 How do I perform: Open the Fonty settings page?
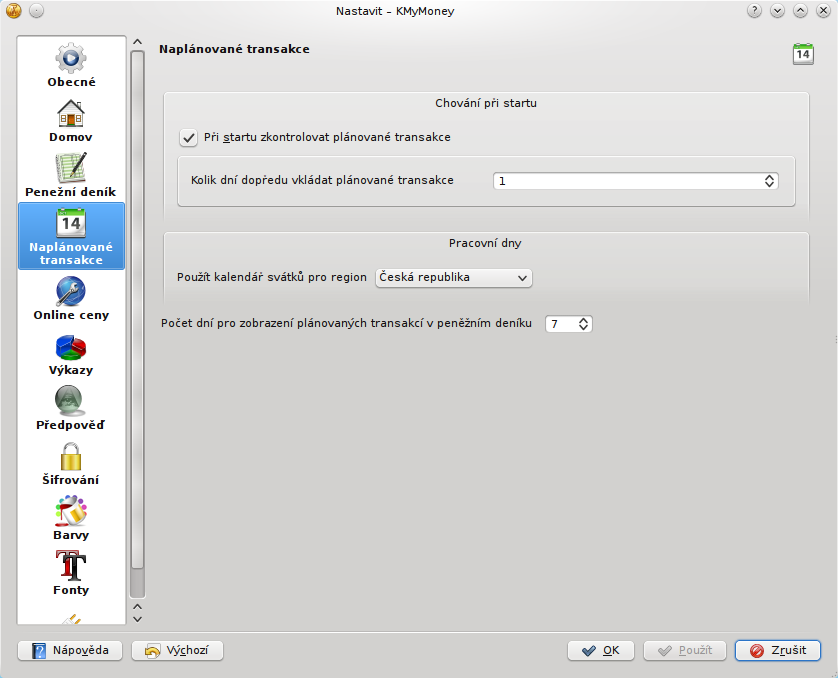pos(71,574)
